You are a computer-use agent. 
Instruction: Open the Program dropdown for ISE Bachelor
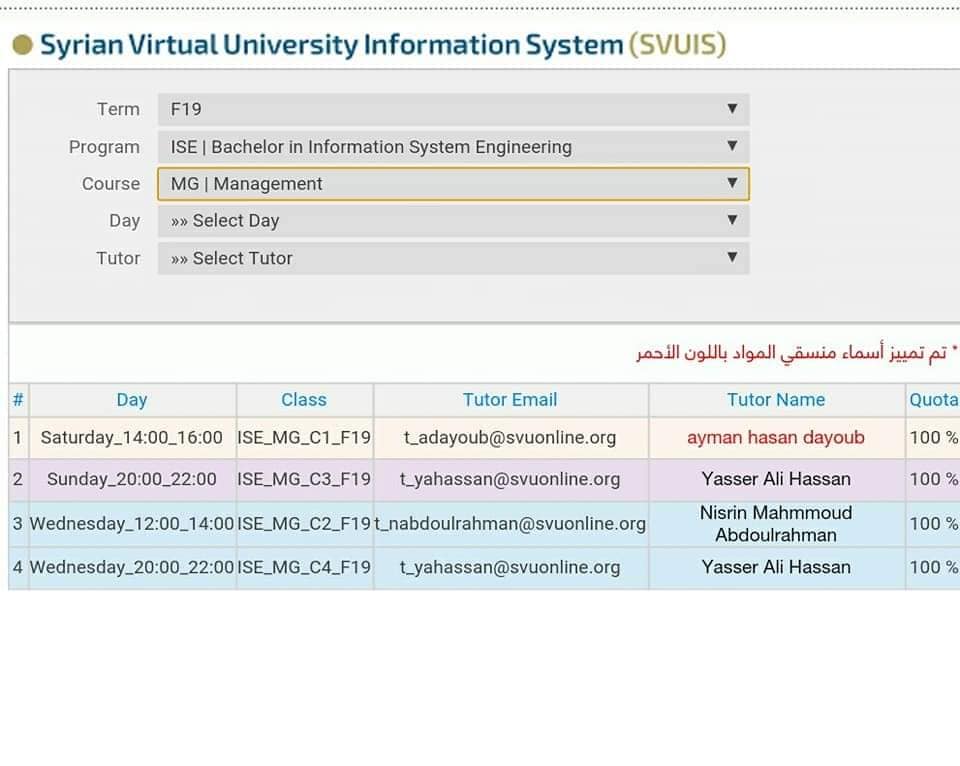point(453,147)
